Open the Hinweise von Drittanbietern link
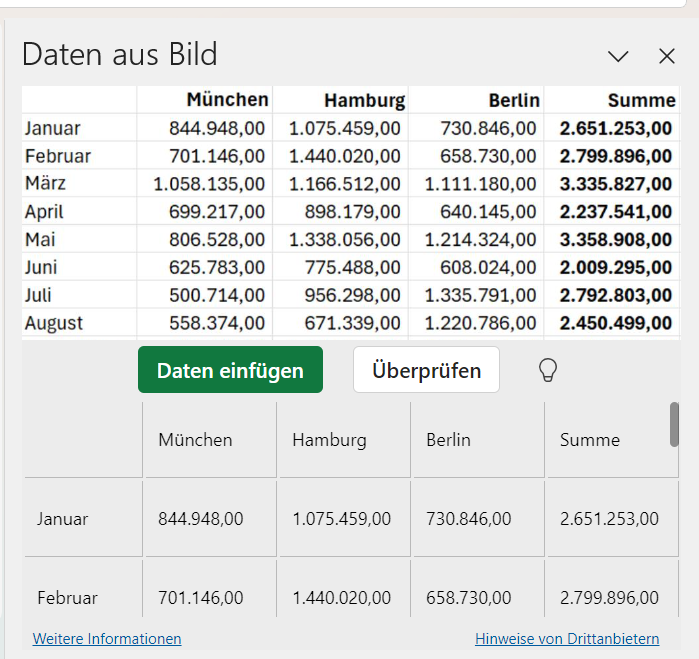The height and width of the screenshot is (659, 699). (567, 638)
